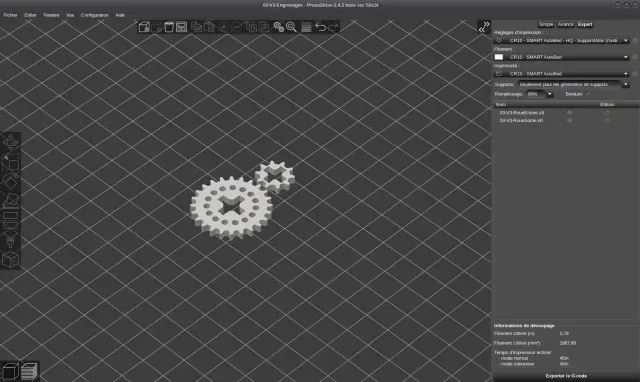640x382 pixels.
Task: Open the Aide menu
Action: coord(120,15)
